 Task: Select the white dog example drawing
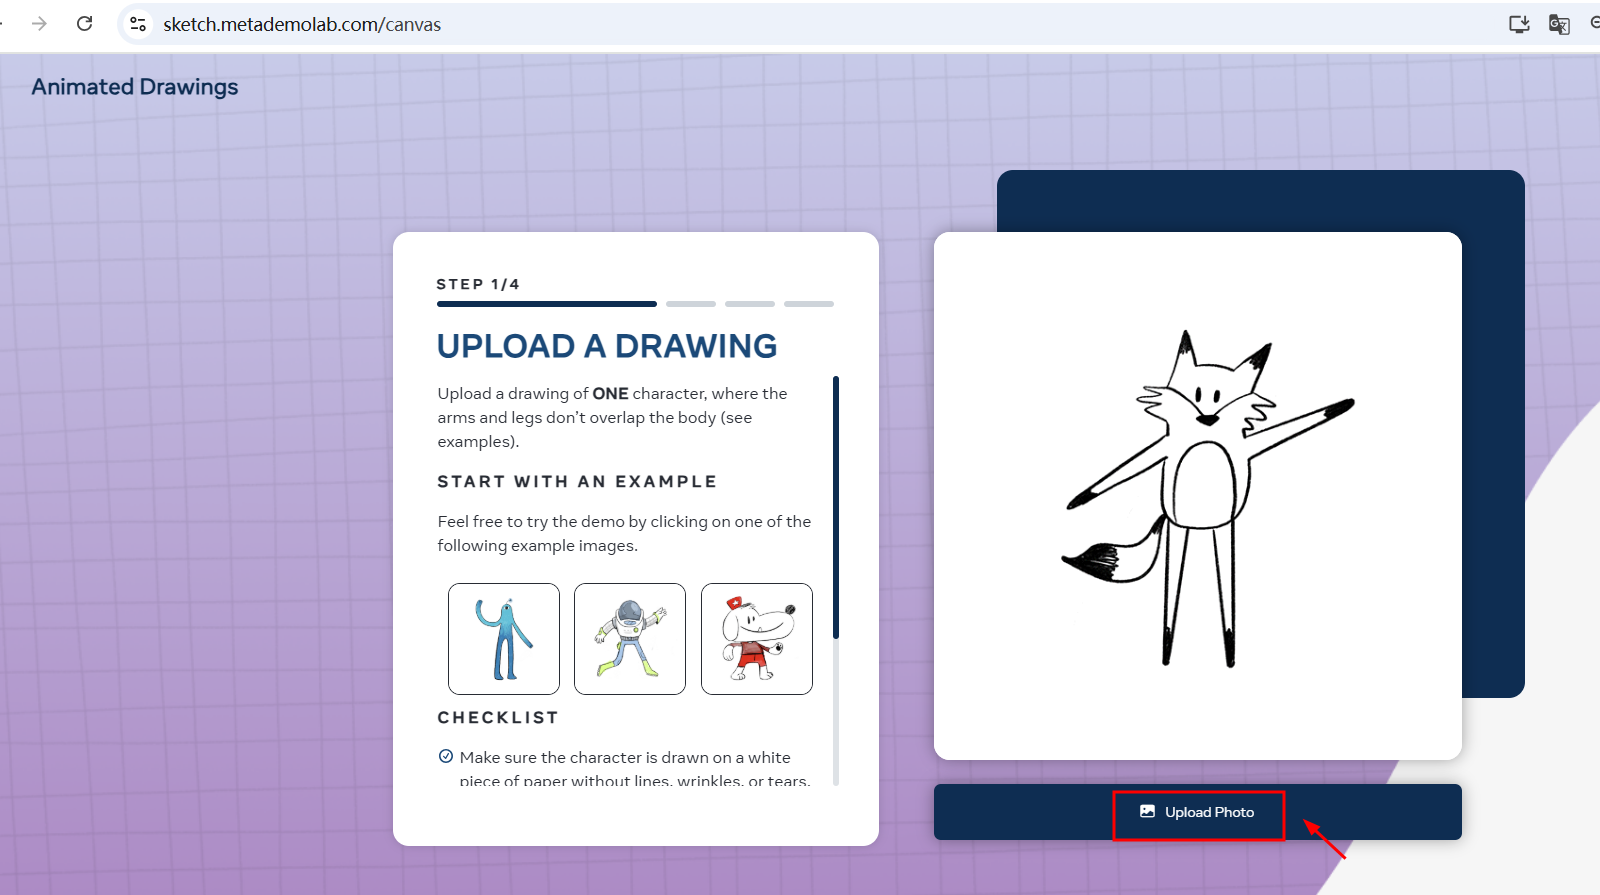tap(757, 639)
